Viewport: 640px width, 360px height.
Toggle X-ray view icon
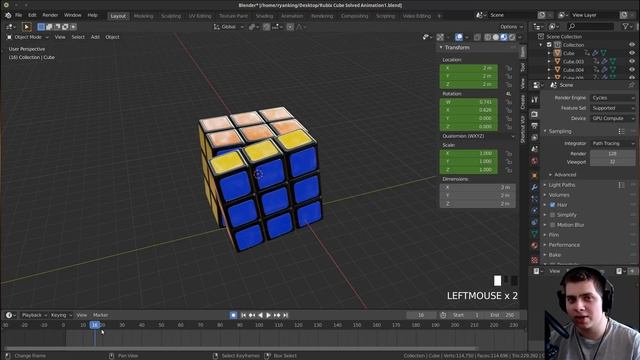click(x=477, y=37)
